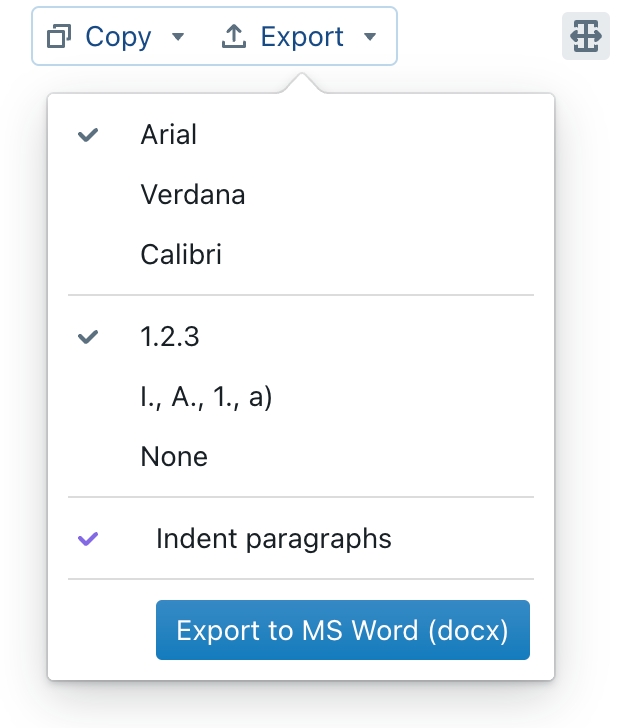This screenshot has width=618, height=728.
Task: Click the checkmark next to Arial
Action: click(88, 135)
